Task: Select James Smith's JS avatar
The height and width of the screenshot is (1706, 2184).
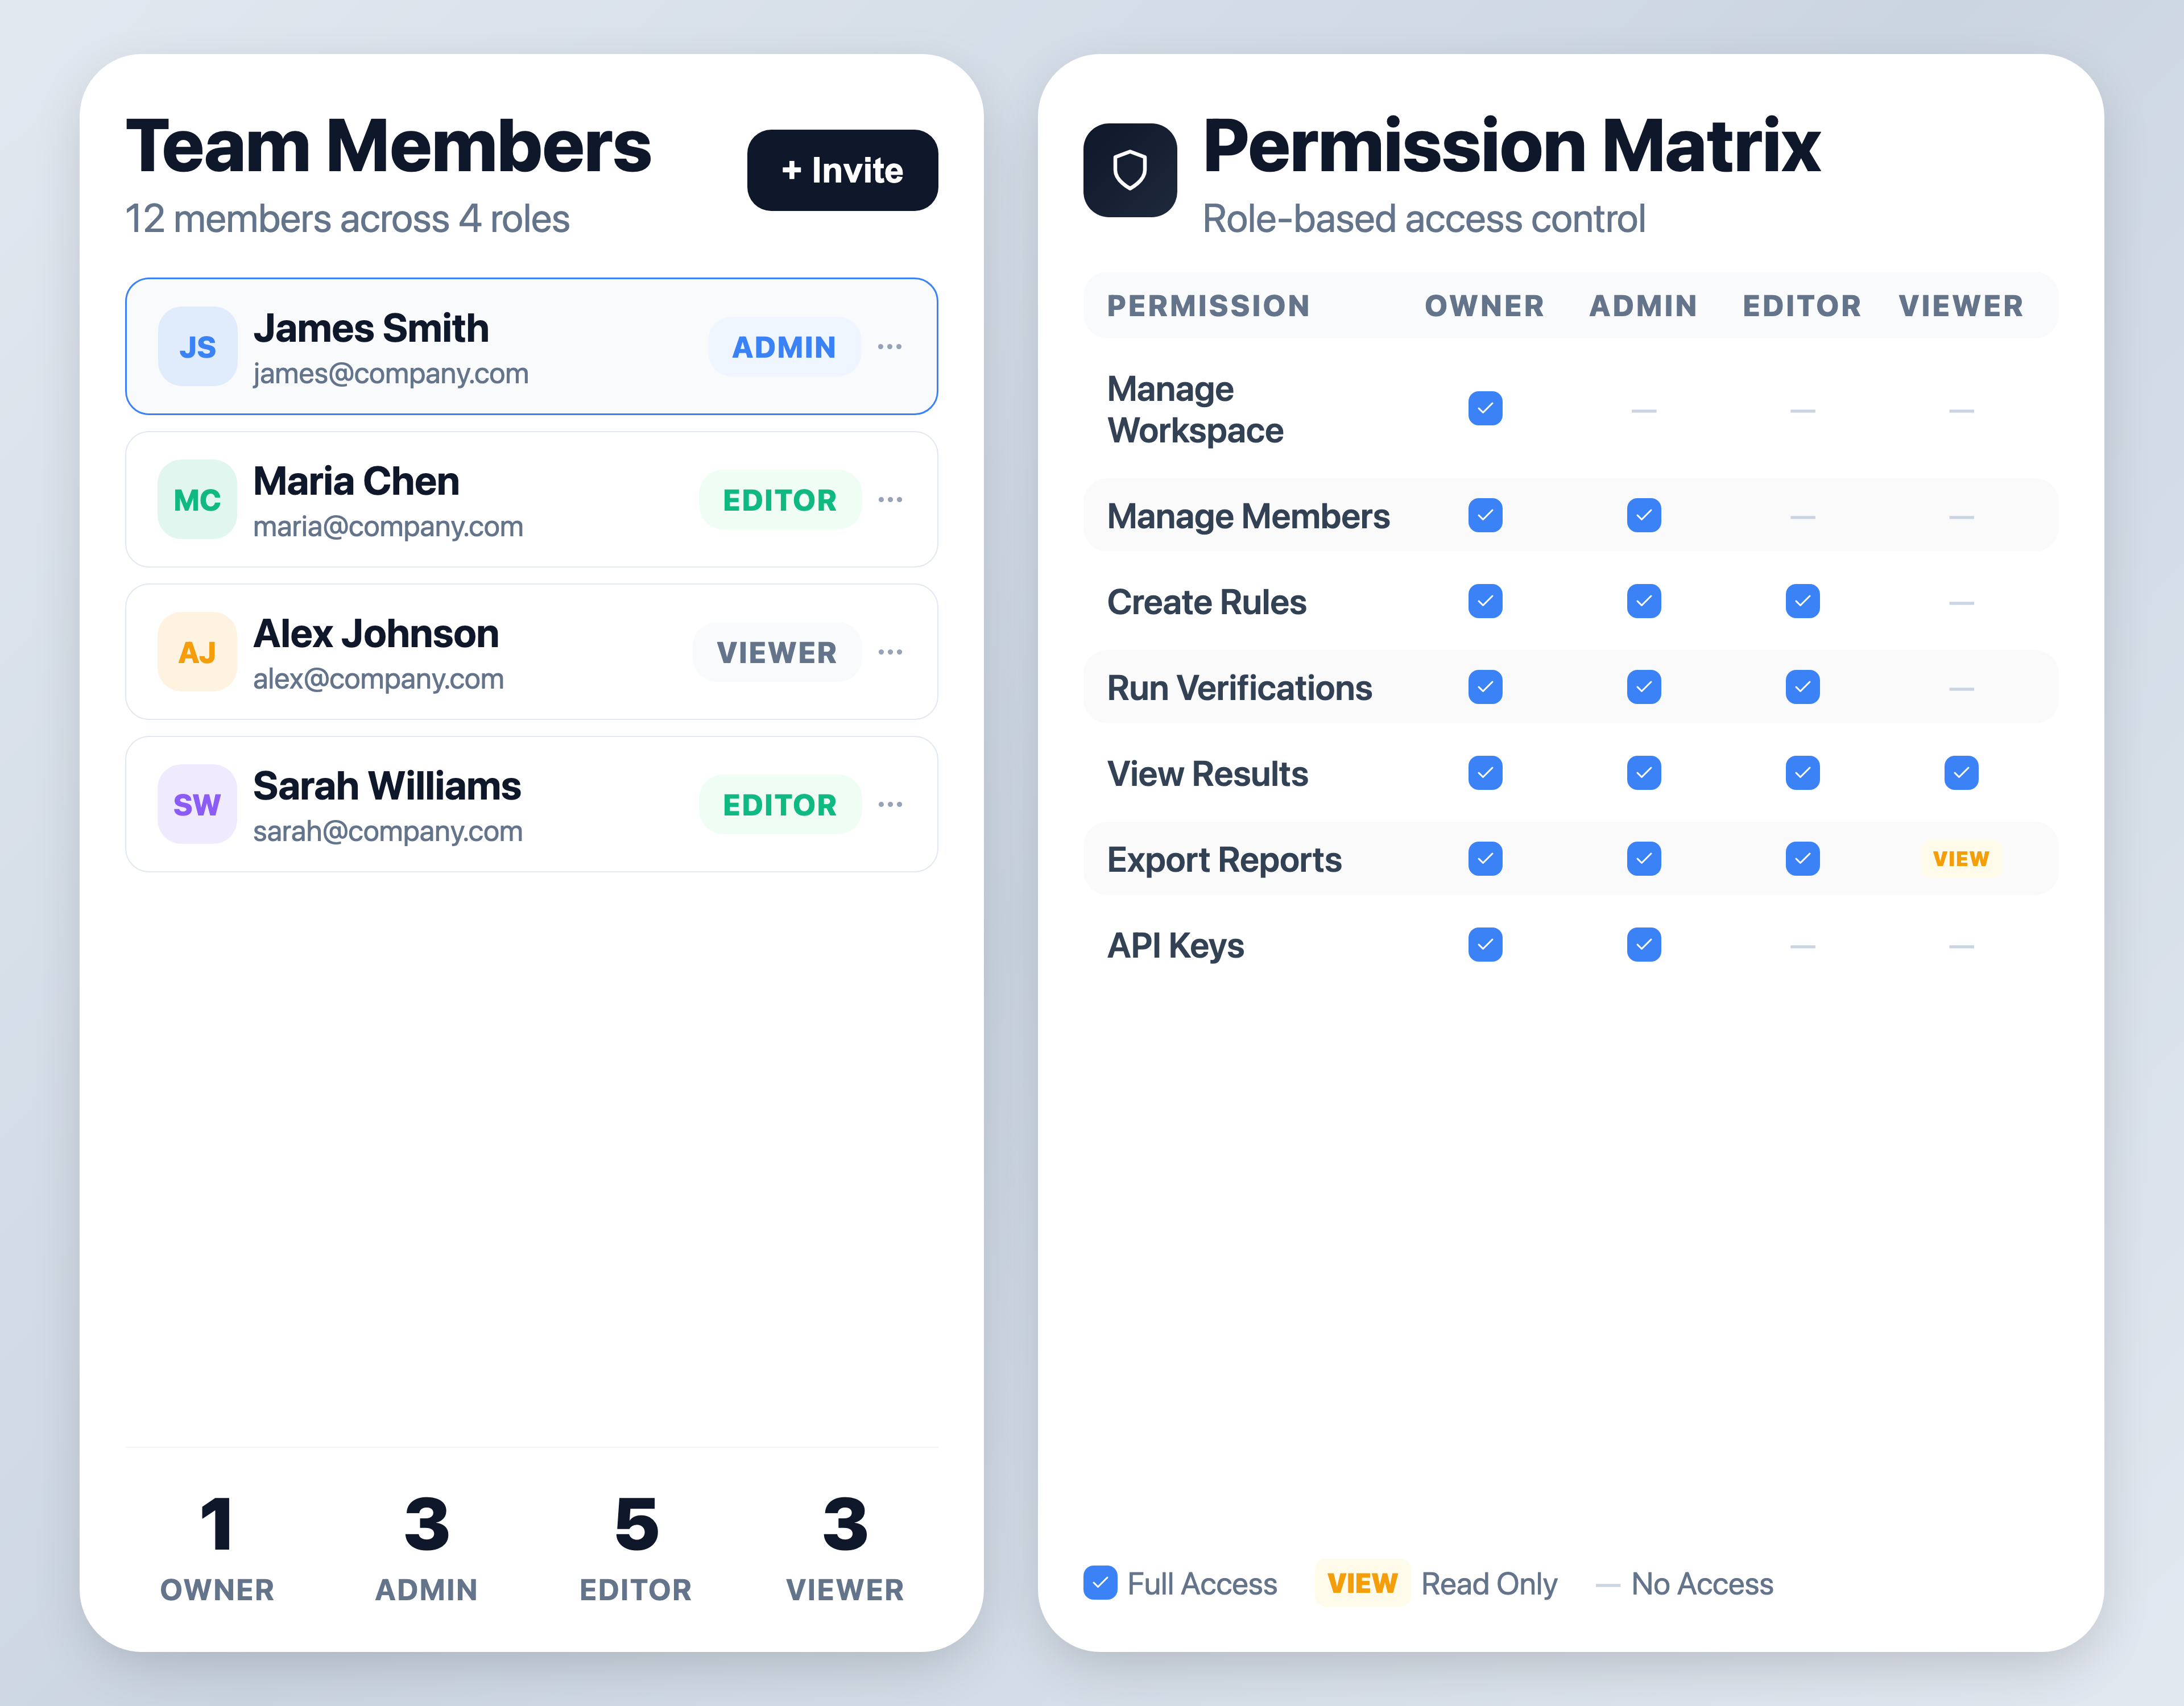Action: click(x=197, y=346)
